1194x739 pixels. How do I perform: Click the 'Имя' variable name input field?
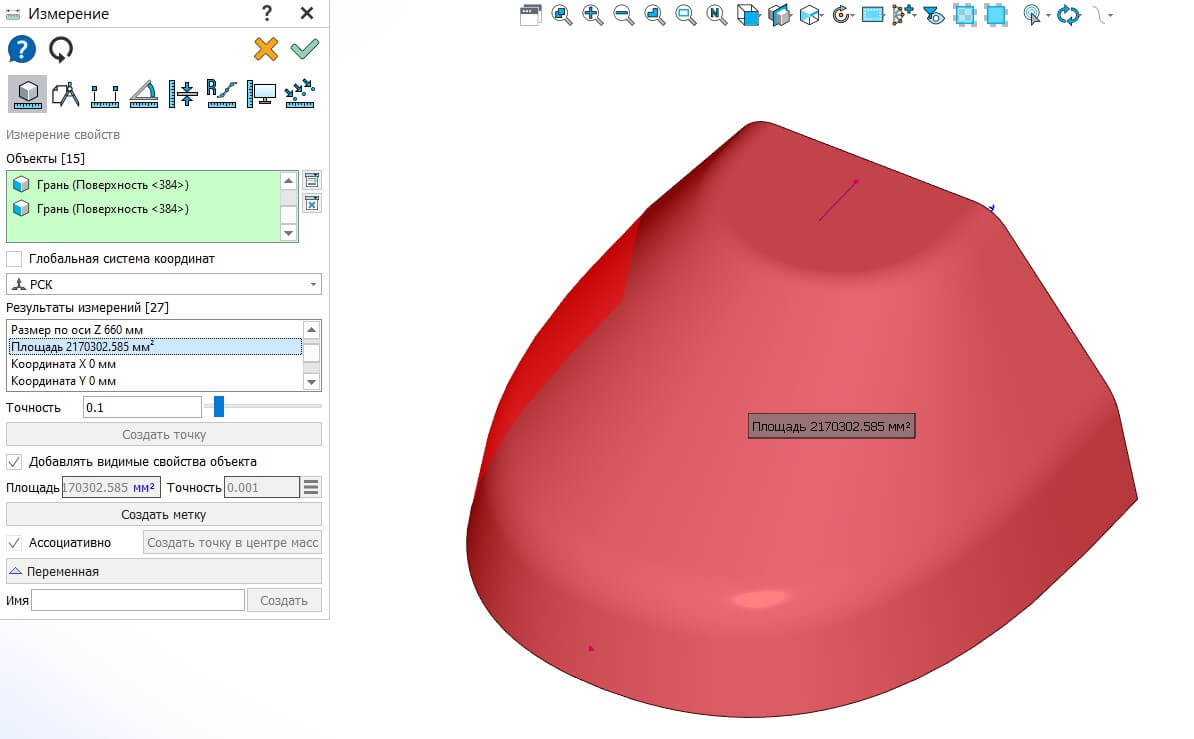point(138,600)
